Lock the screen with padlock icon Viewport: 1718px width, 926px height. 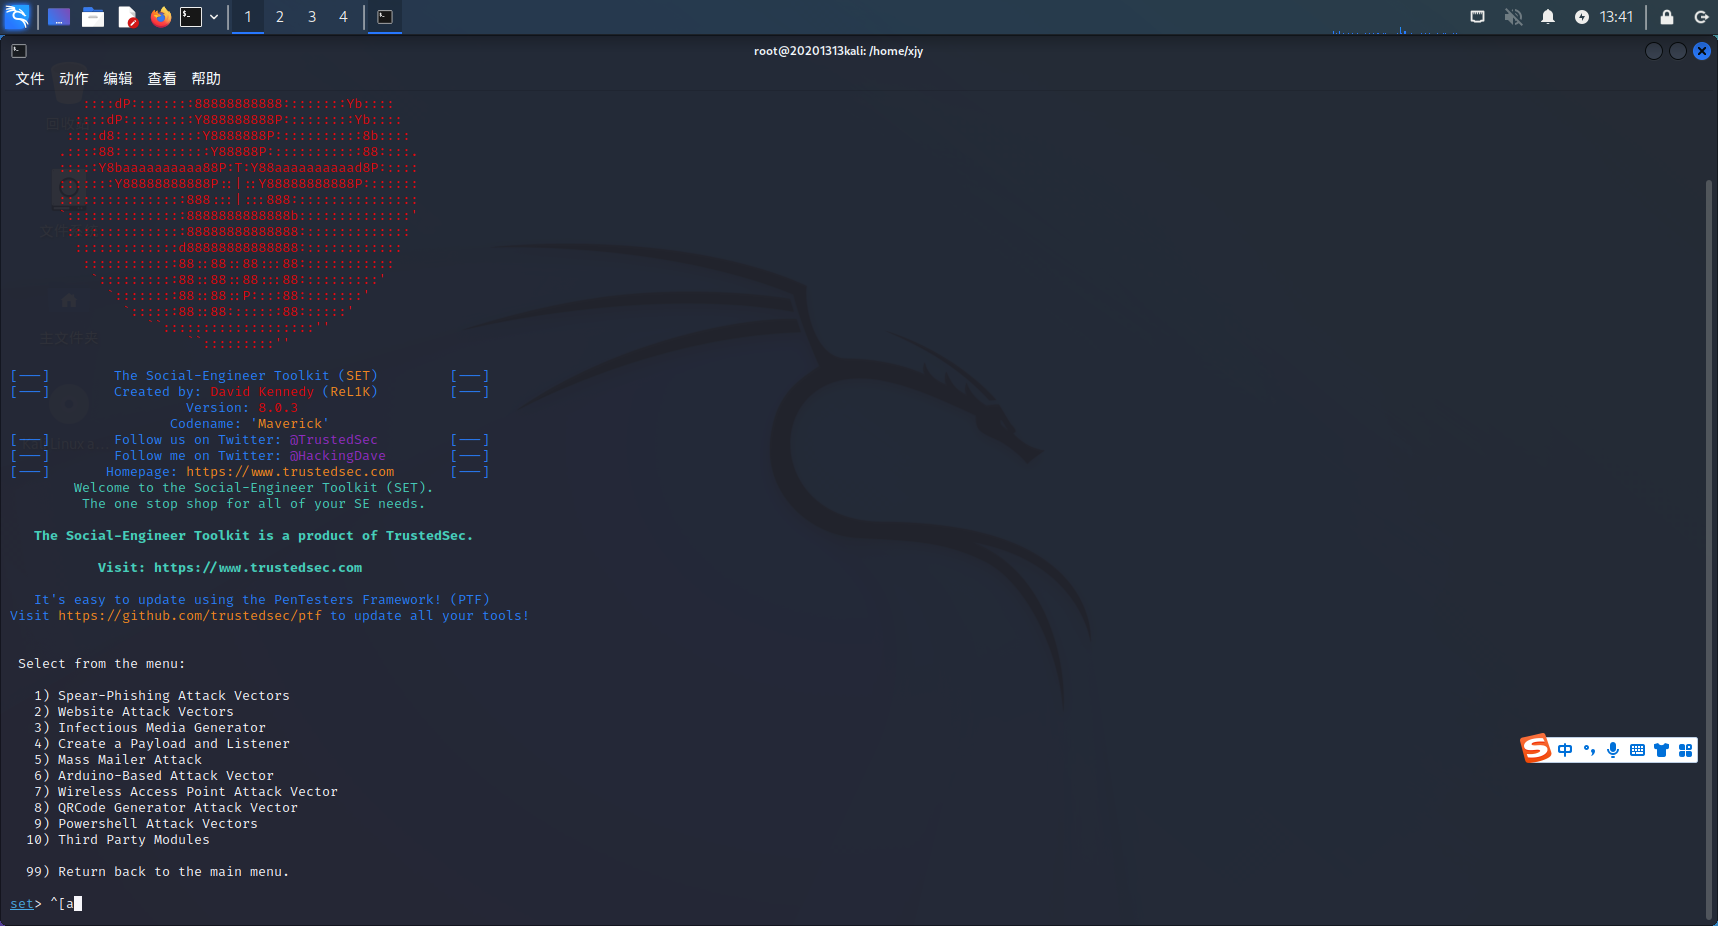[1667, 17]
